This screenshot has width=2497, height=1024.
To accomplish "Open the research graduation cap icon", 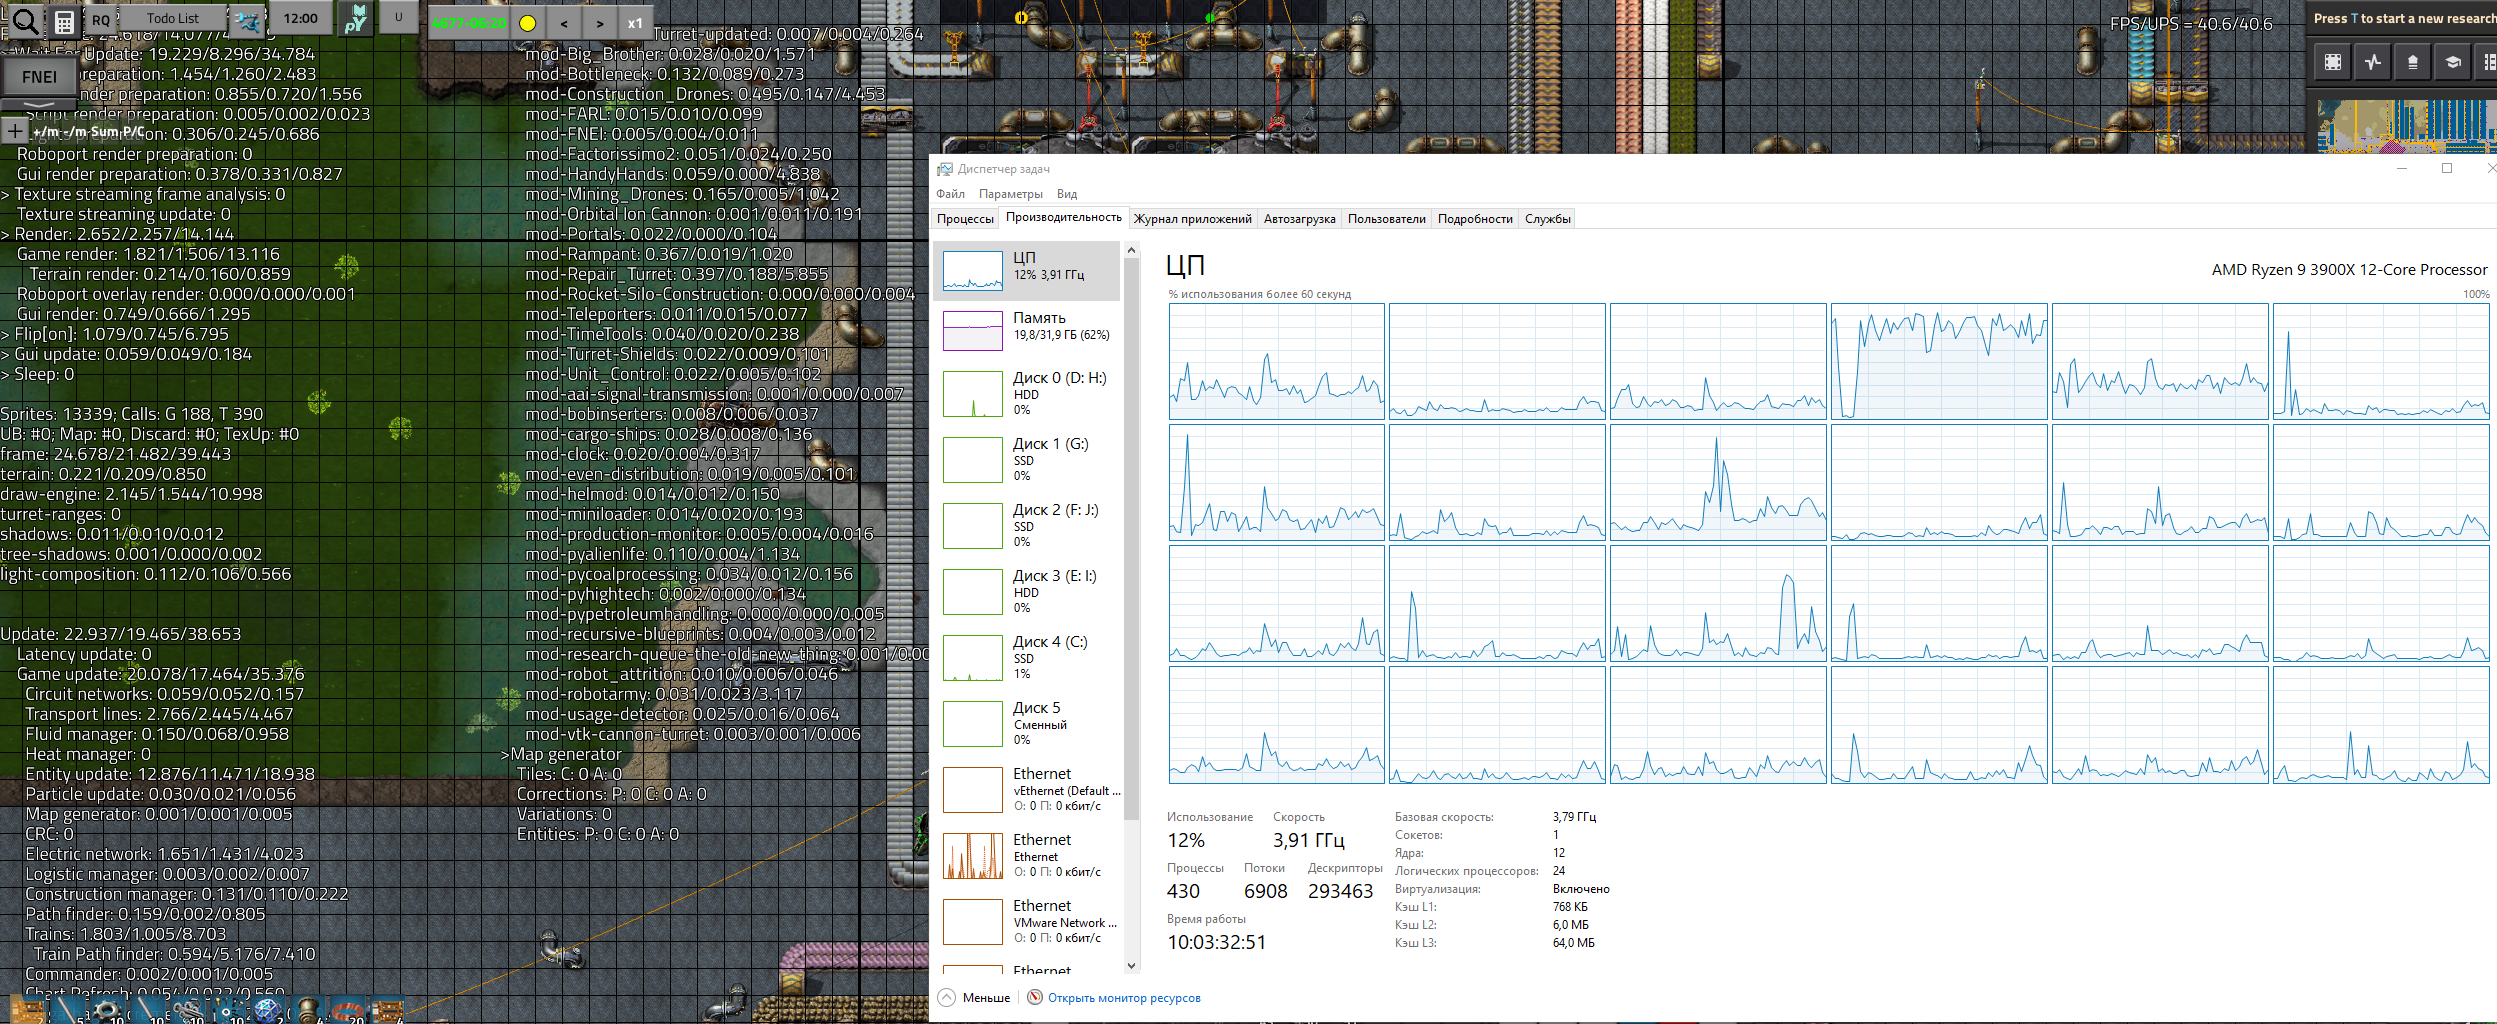I will coord(2452,62).
